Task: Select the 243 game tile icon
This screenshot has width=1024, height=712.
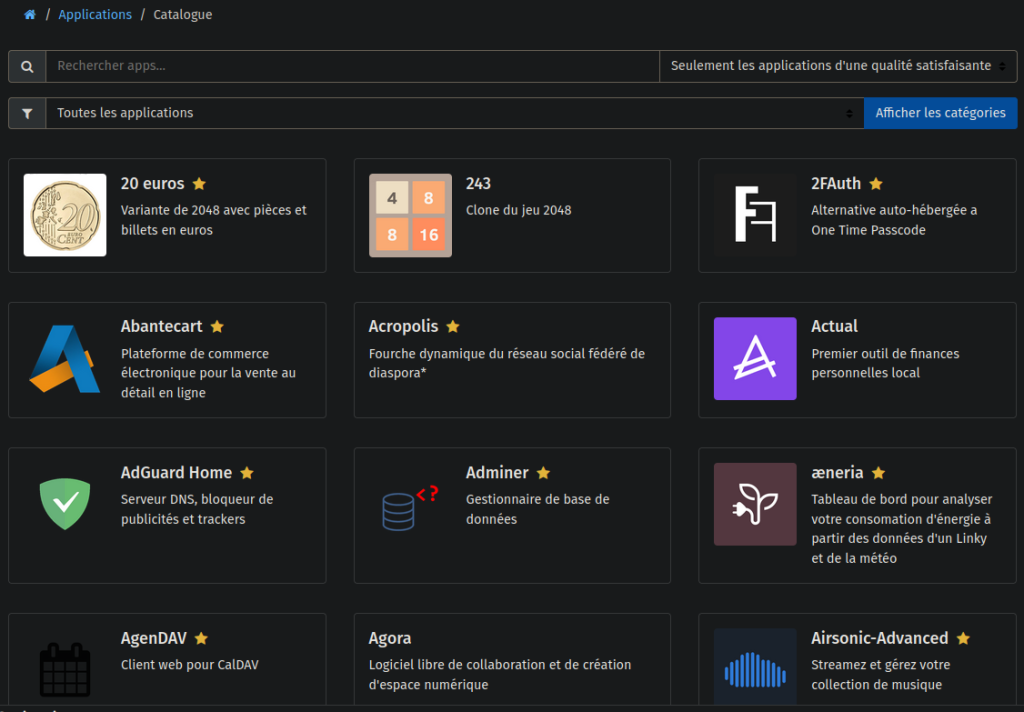Action: point(410,215)
